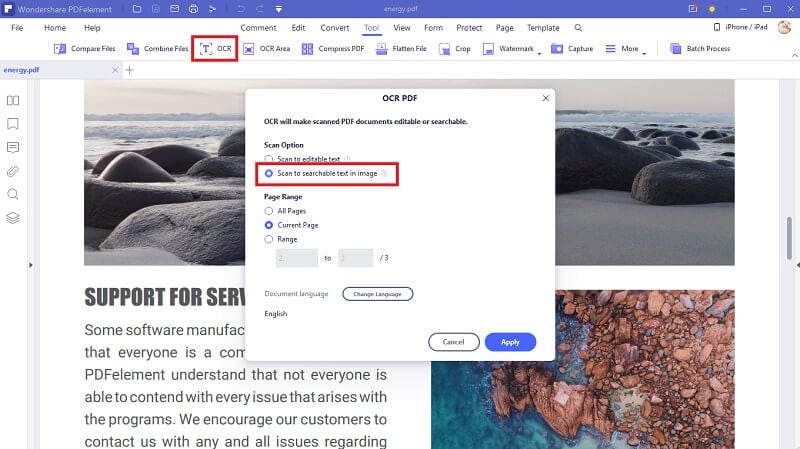Switch to the Template tab

pos(543,28)
